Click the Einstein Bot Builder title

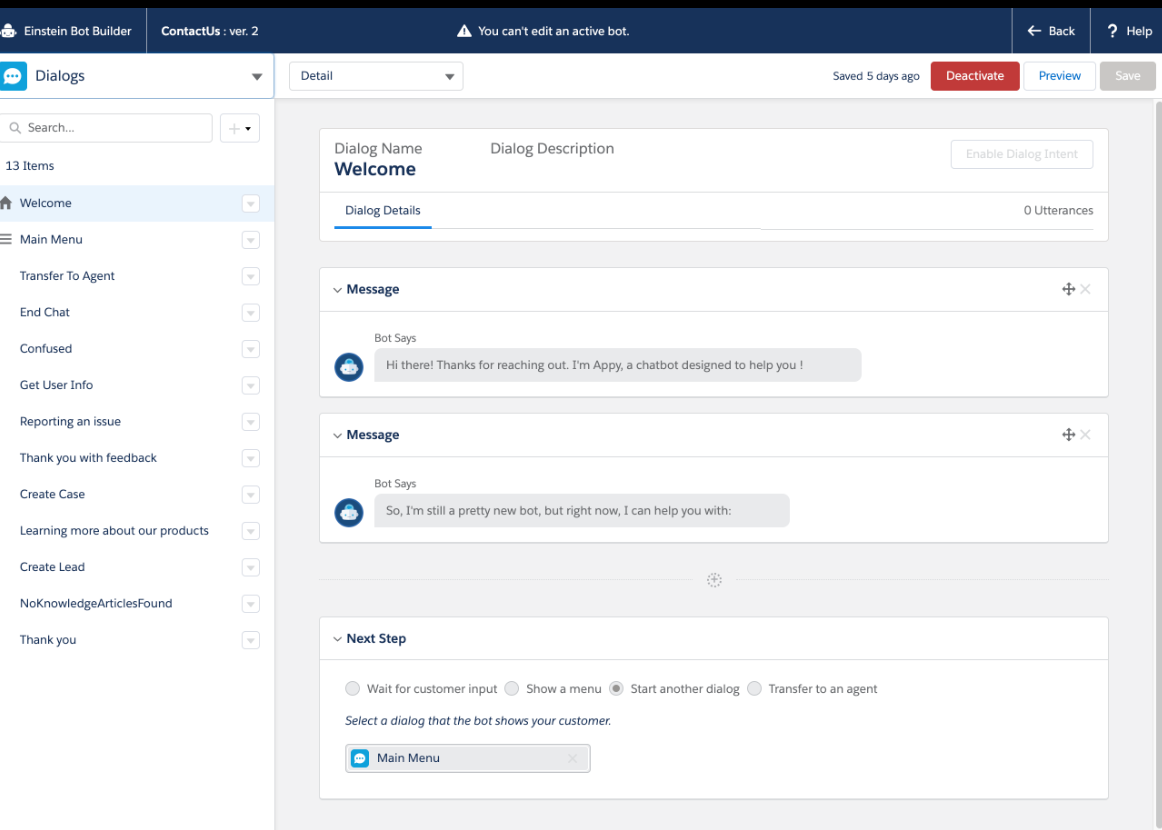(78, 31)
